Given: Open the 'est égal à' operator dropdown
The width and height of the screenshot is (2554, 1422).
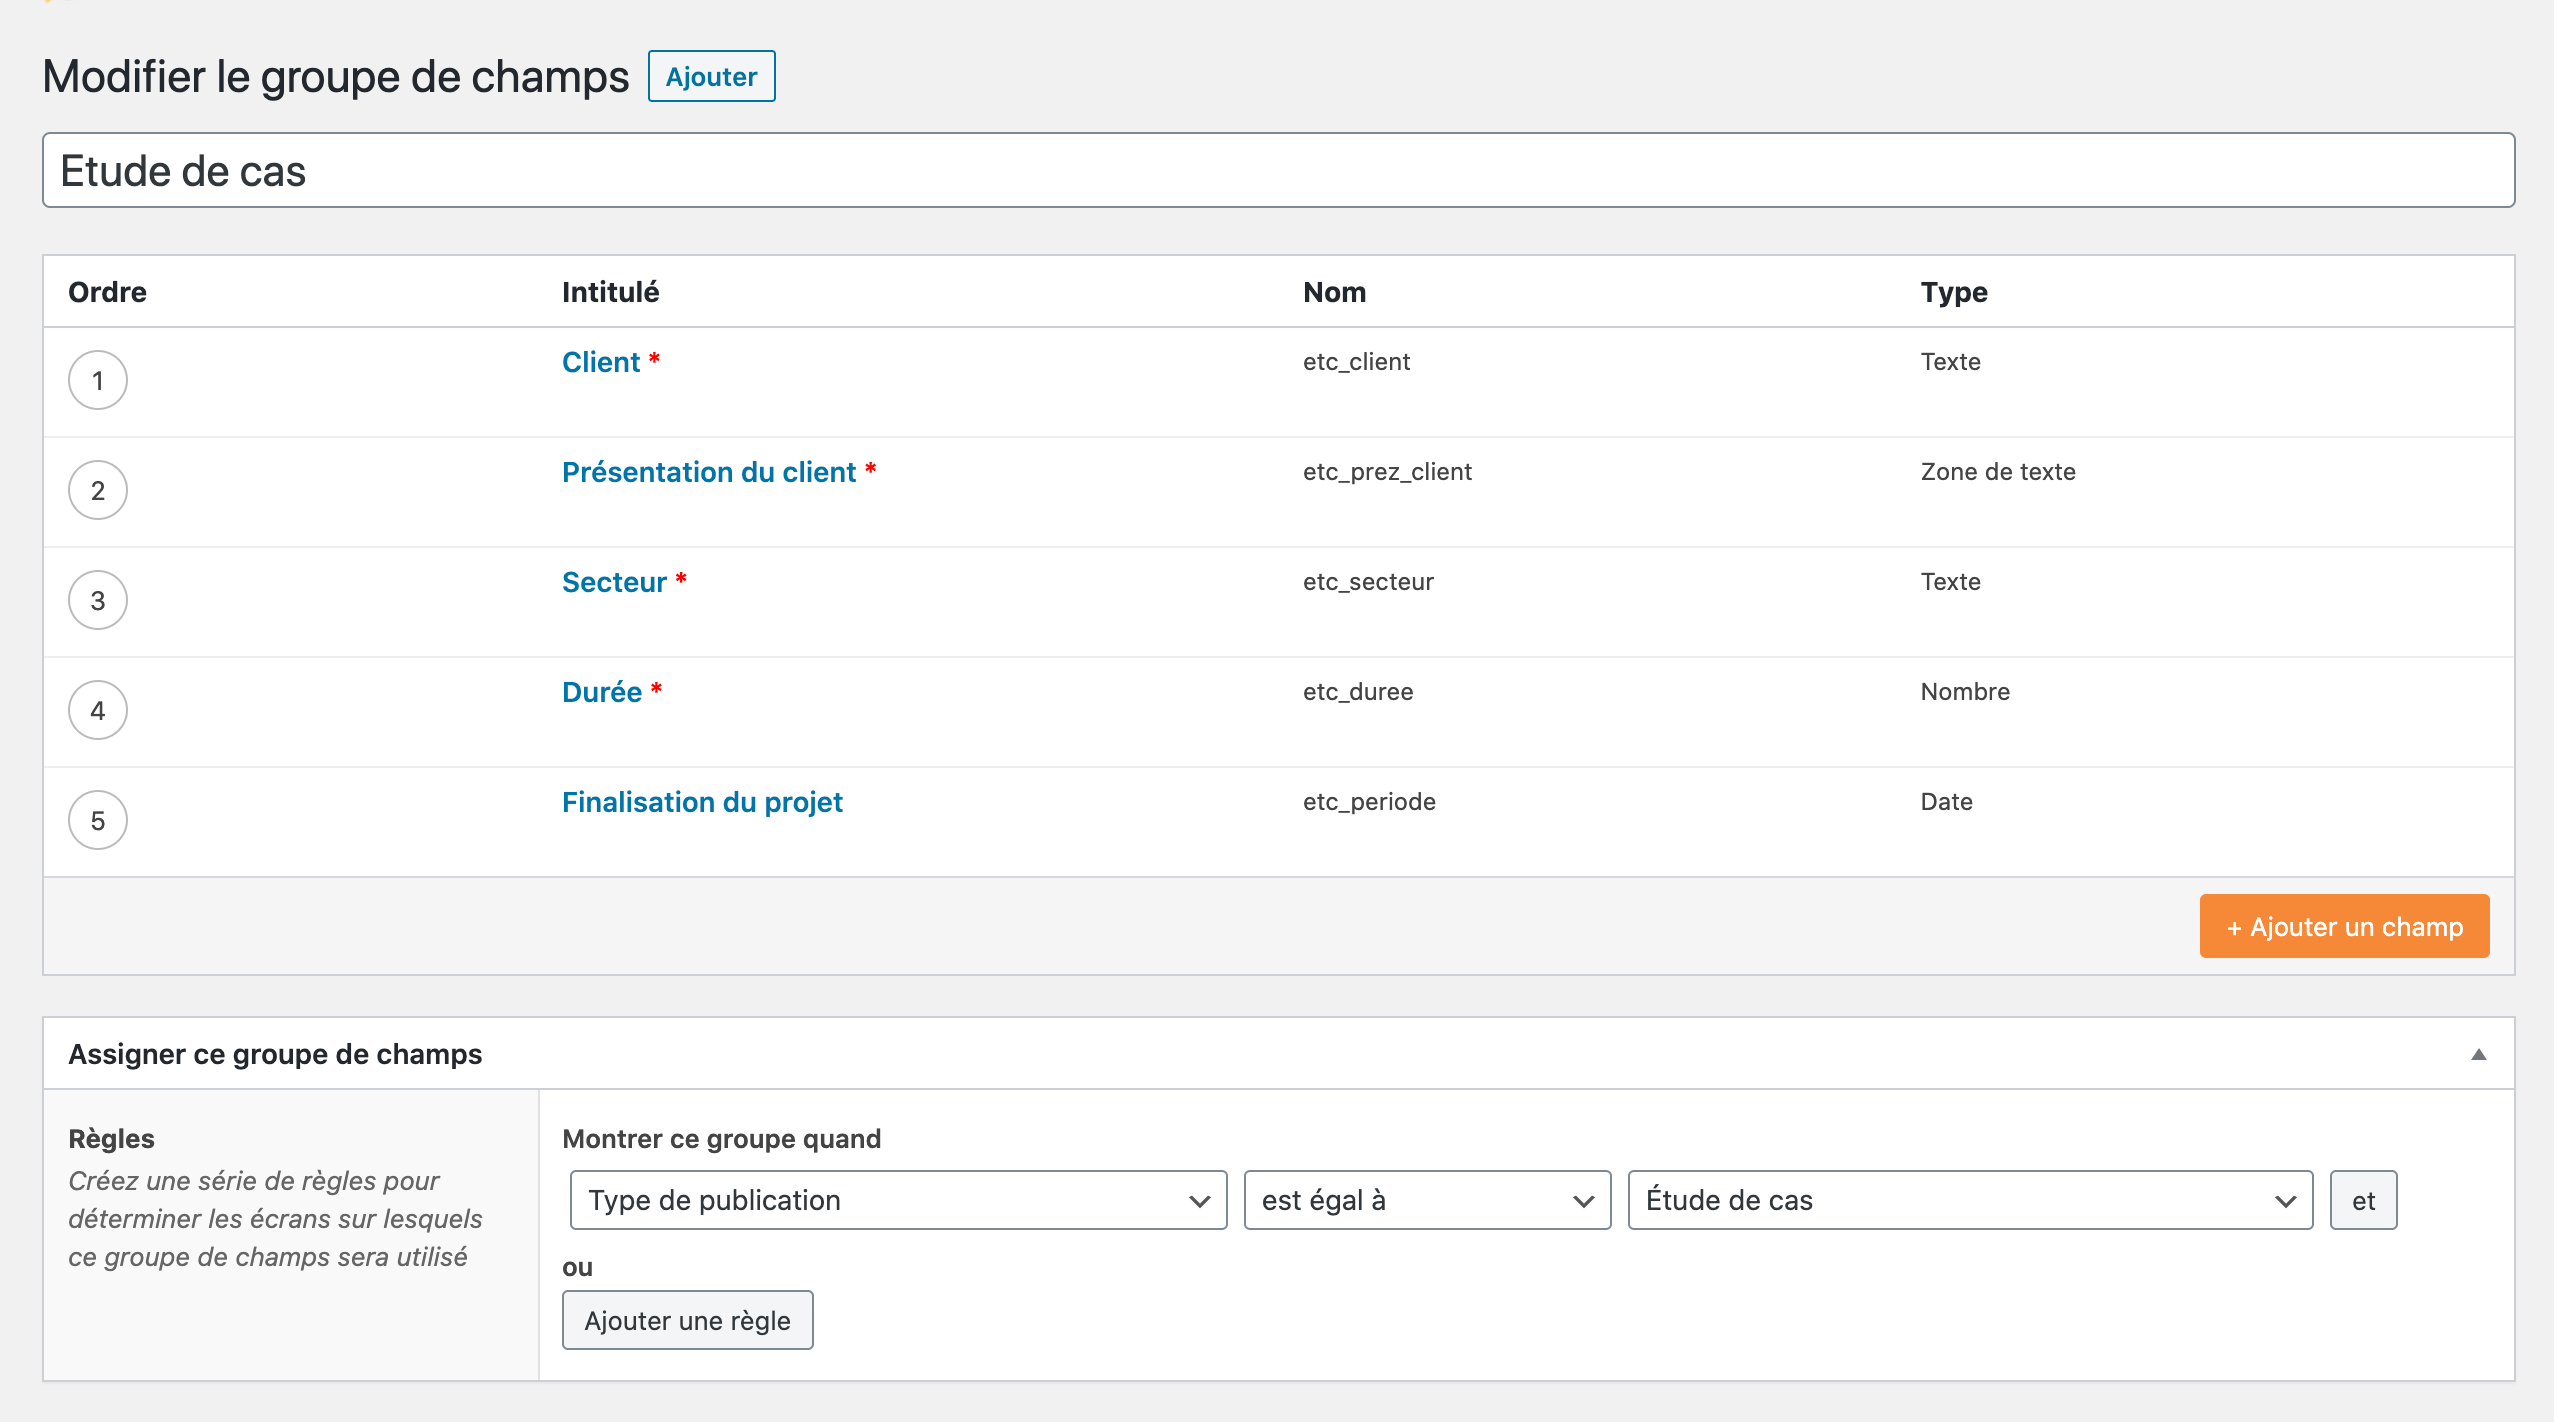Looking at the screenshot, I should 1427,1200.
